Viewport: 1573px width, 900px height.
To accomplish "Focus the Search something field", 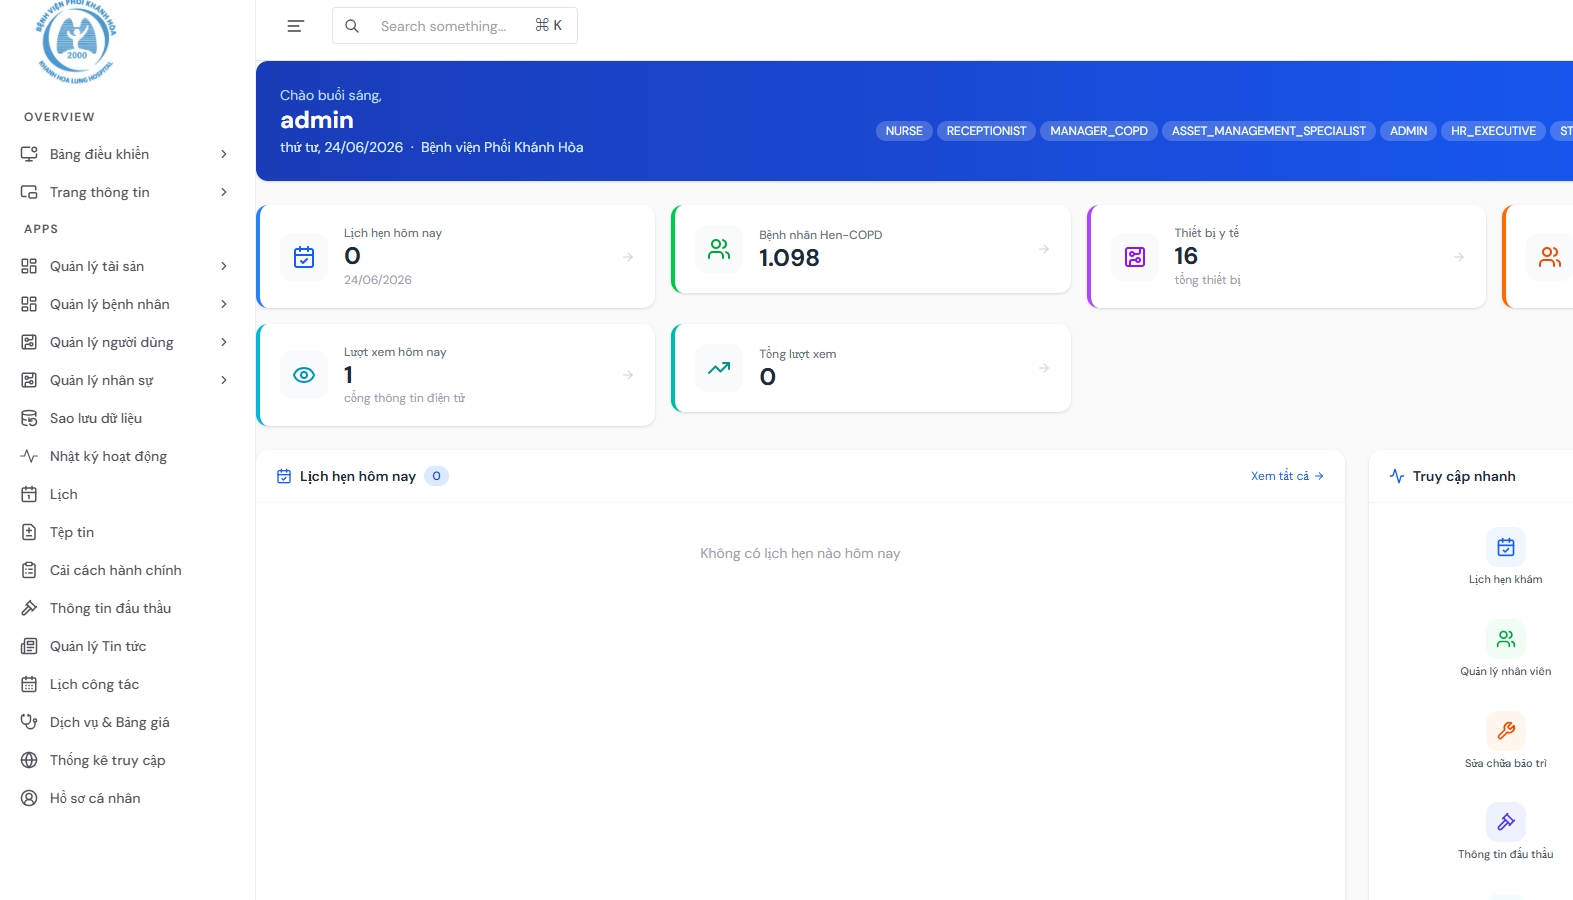I will 455,26.
